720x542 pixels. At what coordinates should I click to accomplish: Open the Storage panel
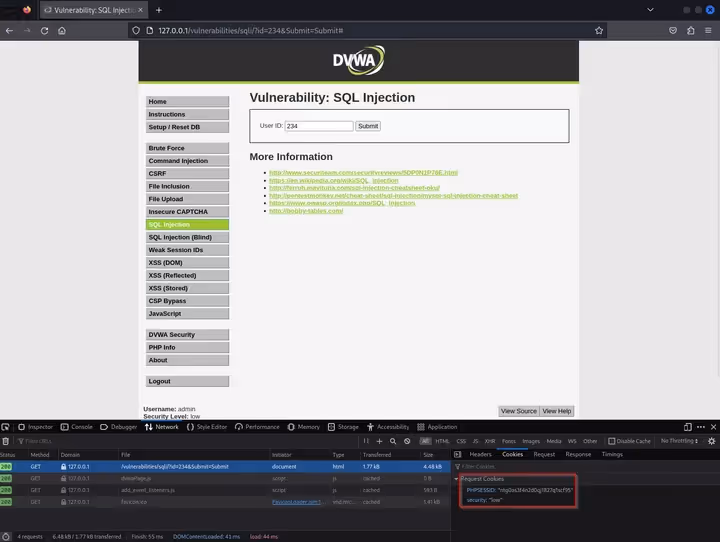(343, 427)
